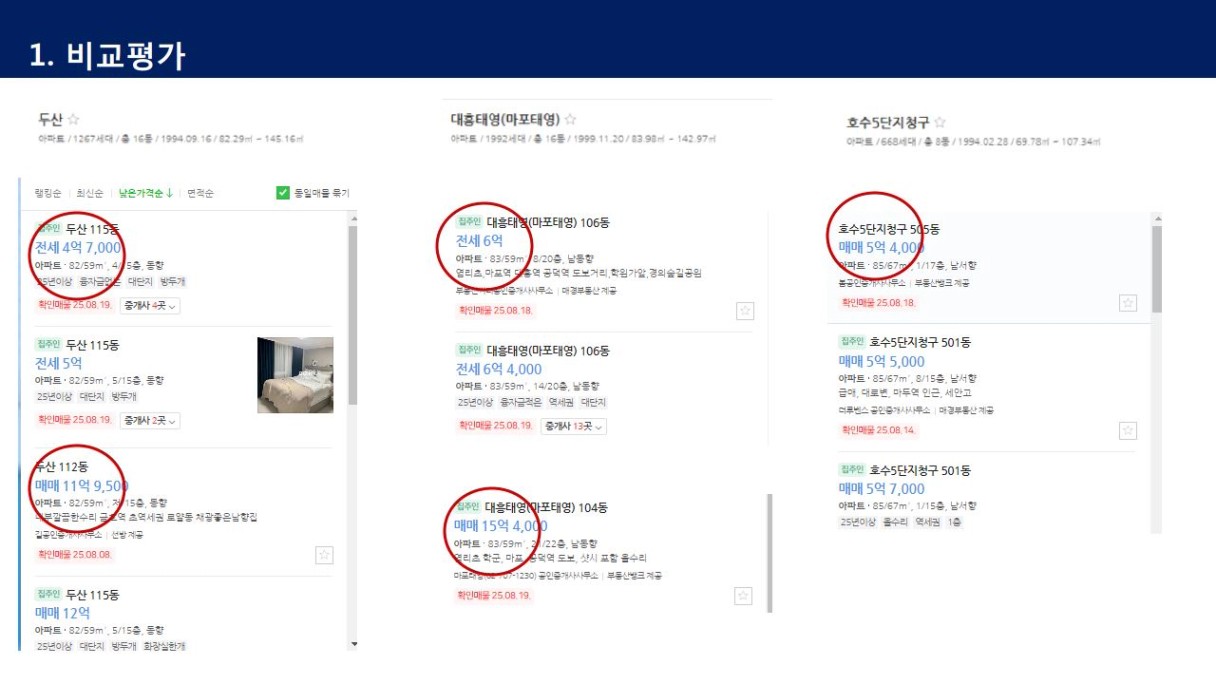
Task: Click the 화장실한개 tag on 매매 12억 listing
Action: tap(164, 646)
